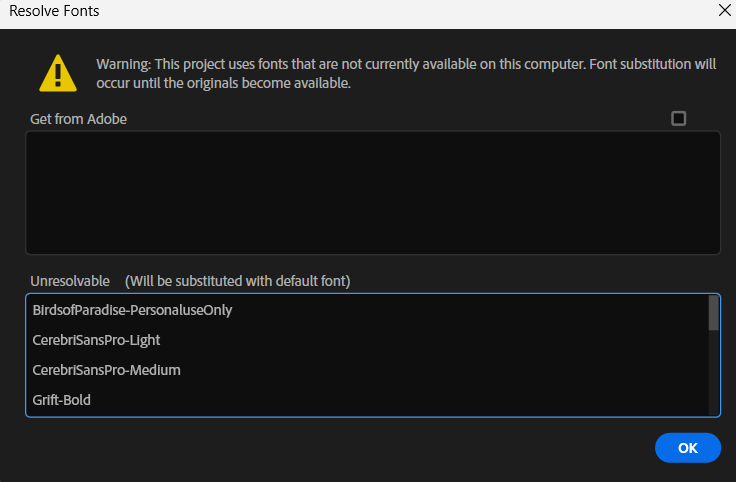The height and width of the screenshot is (482, 736).
Task: Click the Resolve Fonts title bar text
Action: click(x=54, y=11)
